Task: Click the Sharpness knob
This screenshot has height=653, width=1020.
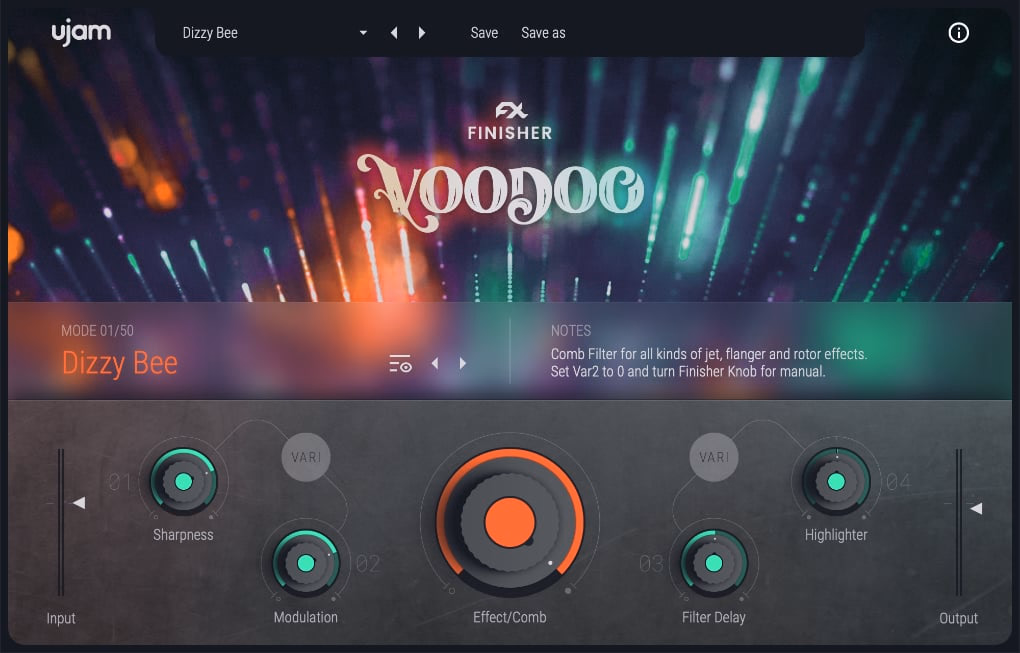Action: point(183,481)
